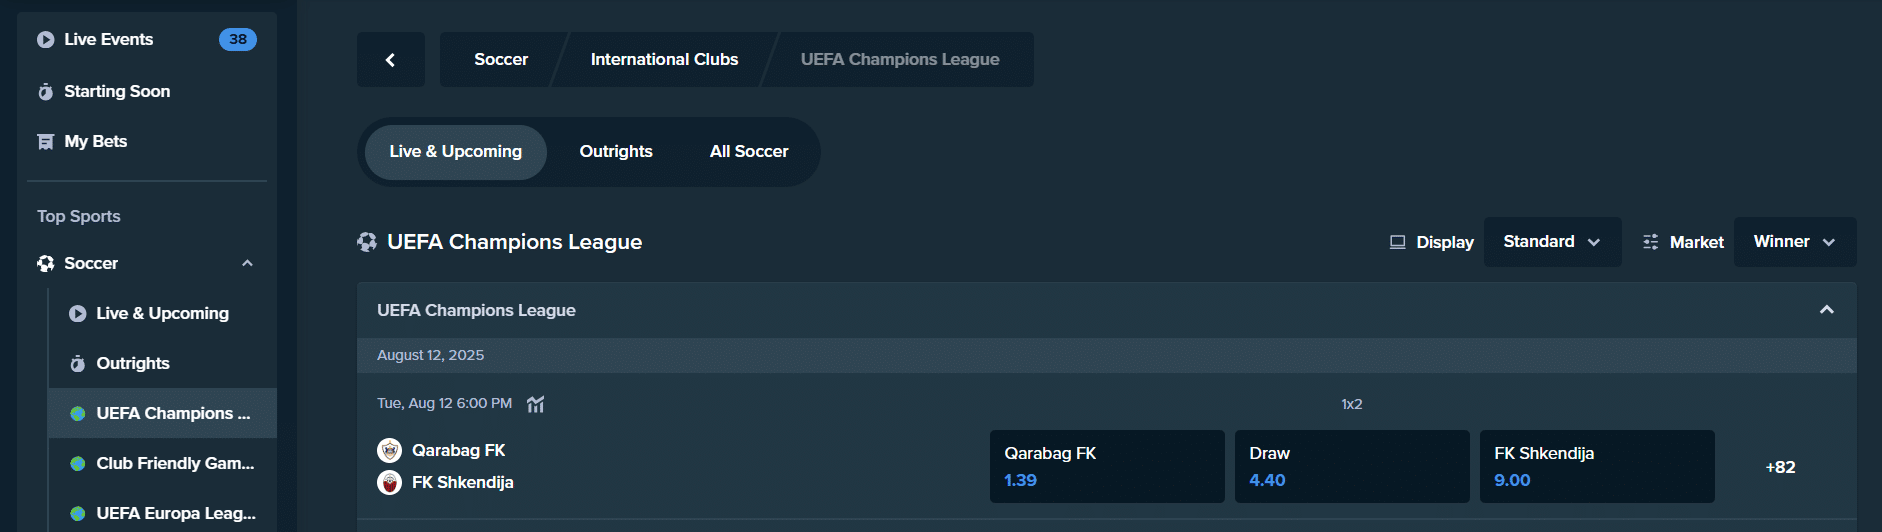The image size is (1882, 532).
Task: Select the Draw odds 4.40
Action: coord(1351,466)
